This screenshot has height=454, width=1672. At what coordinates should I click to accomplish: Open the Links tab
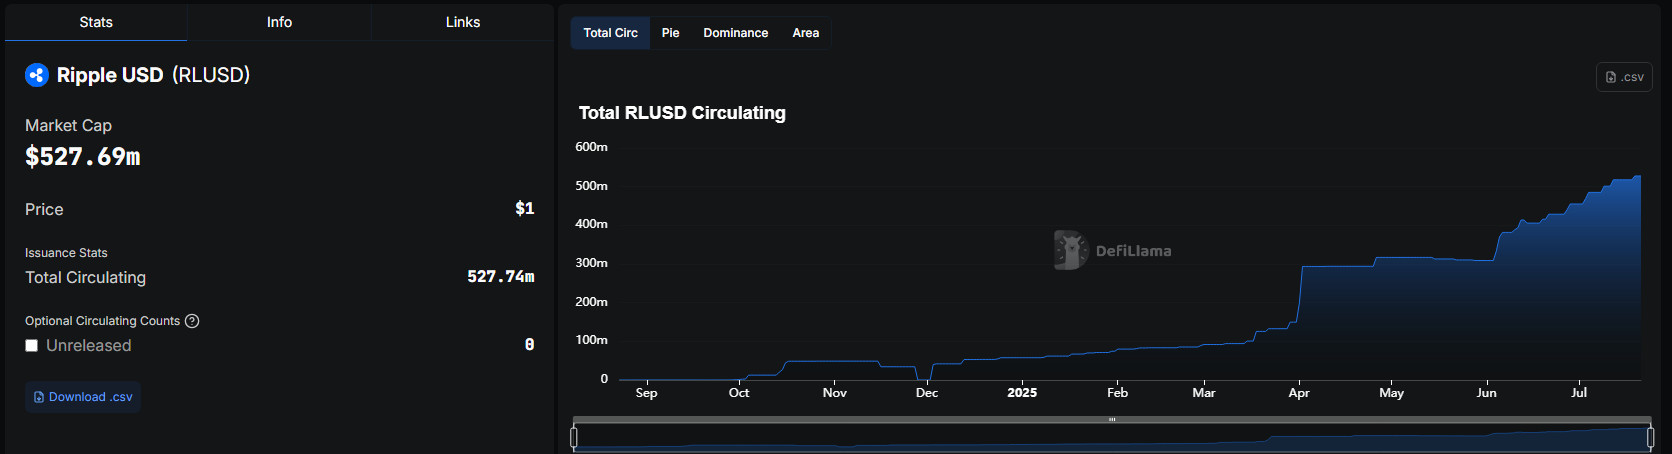point(463,22)
